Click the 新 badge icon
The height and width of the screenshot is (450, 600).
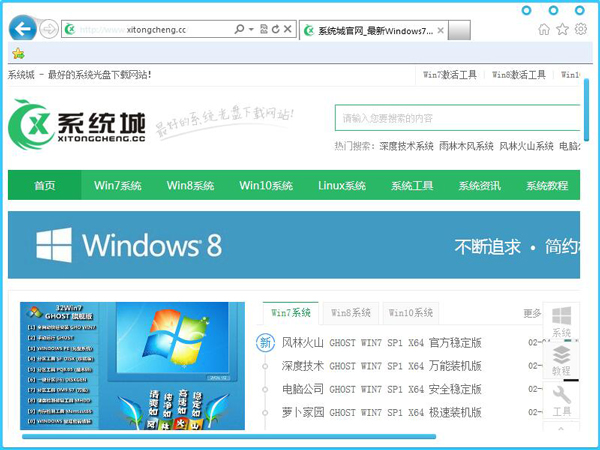click(265, 342)
